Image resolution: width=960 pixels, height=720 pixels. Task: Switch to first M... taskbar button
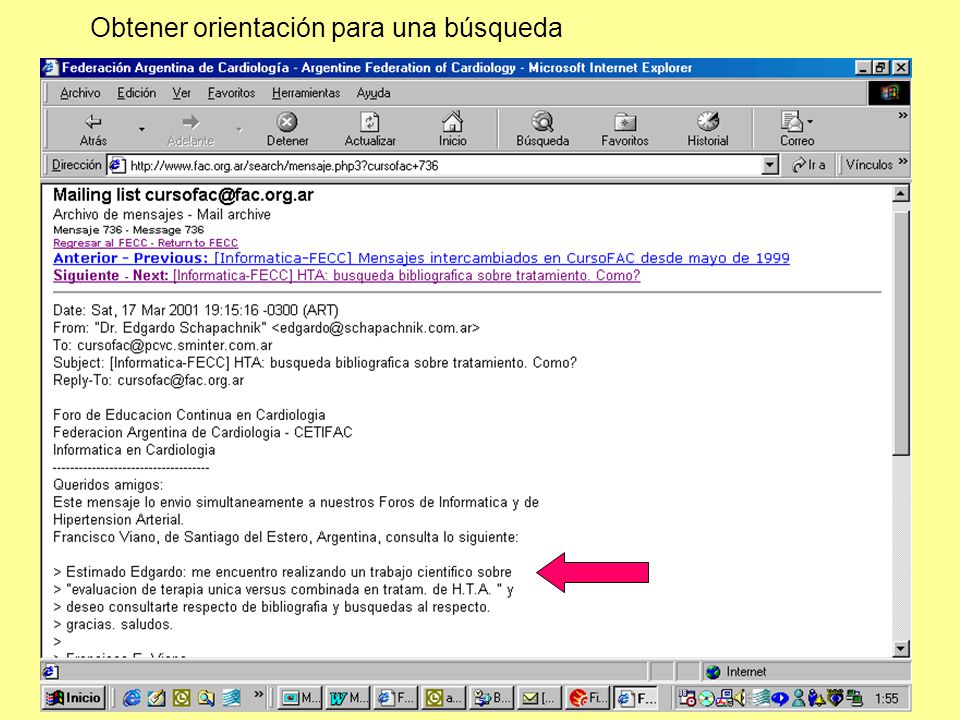coord(300,698)
